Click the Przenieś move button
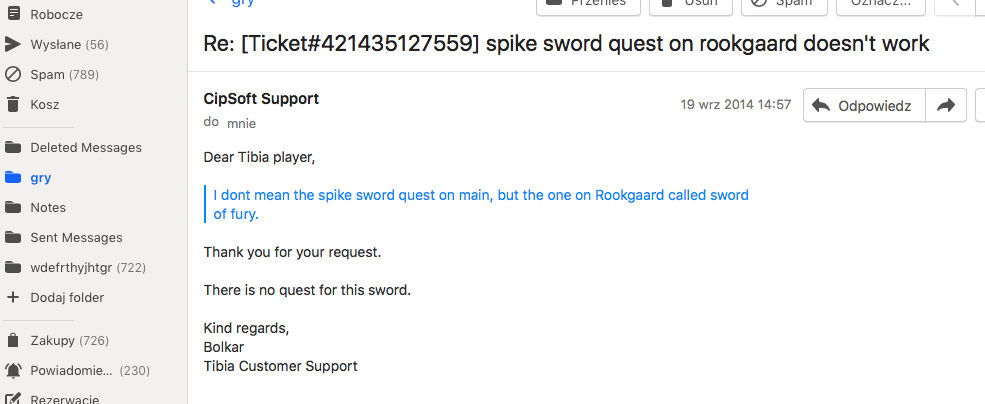Image resolution: width=985 pixels, height=404 pixels. (x=588, y=5)
